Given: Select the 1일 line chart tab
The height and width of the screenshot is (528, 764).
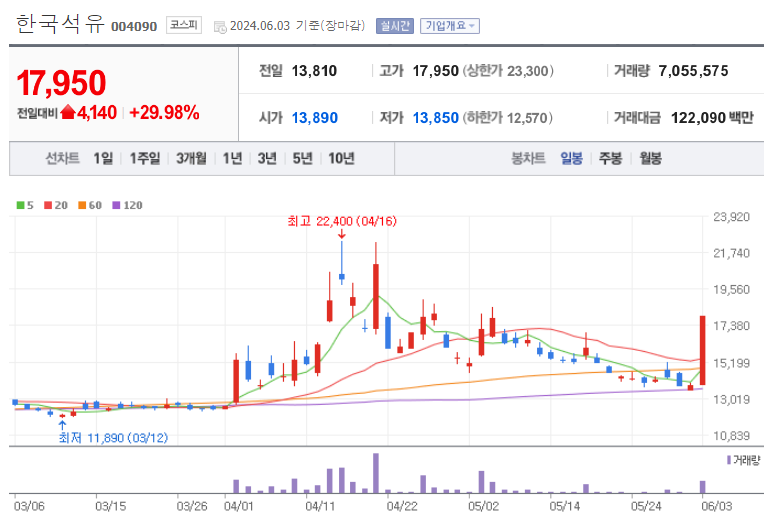Looking at the screenshot, I should [103, 158].
